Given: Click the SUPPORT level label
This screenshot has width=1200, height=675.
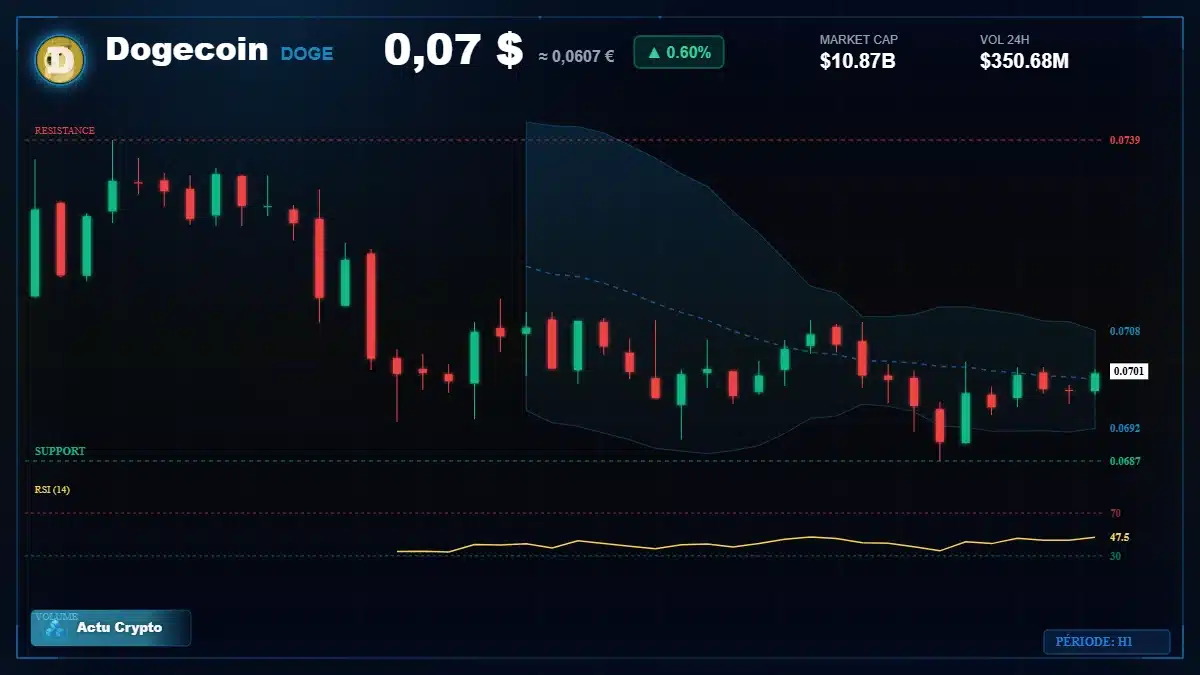Looking at the screenshot, I should point(60,451).
